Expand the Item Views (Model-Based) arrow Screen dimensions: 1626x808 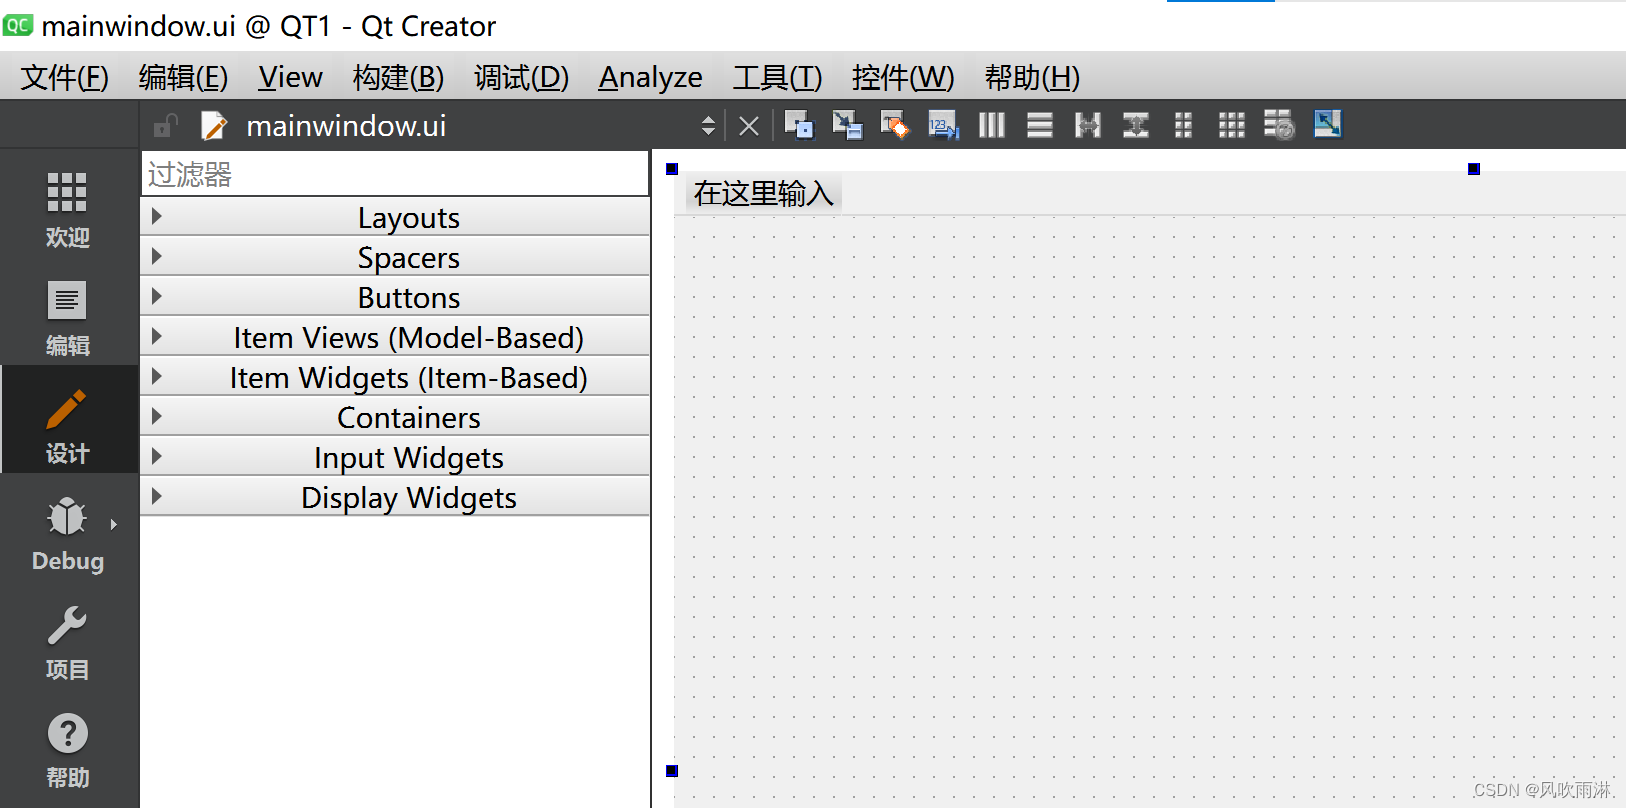156,336
